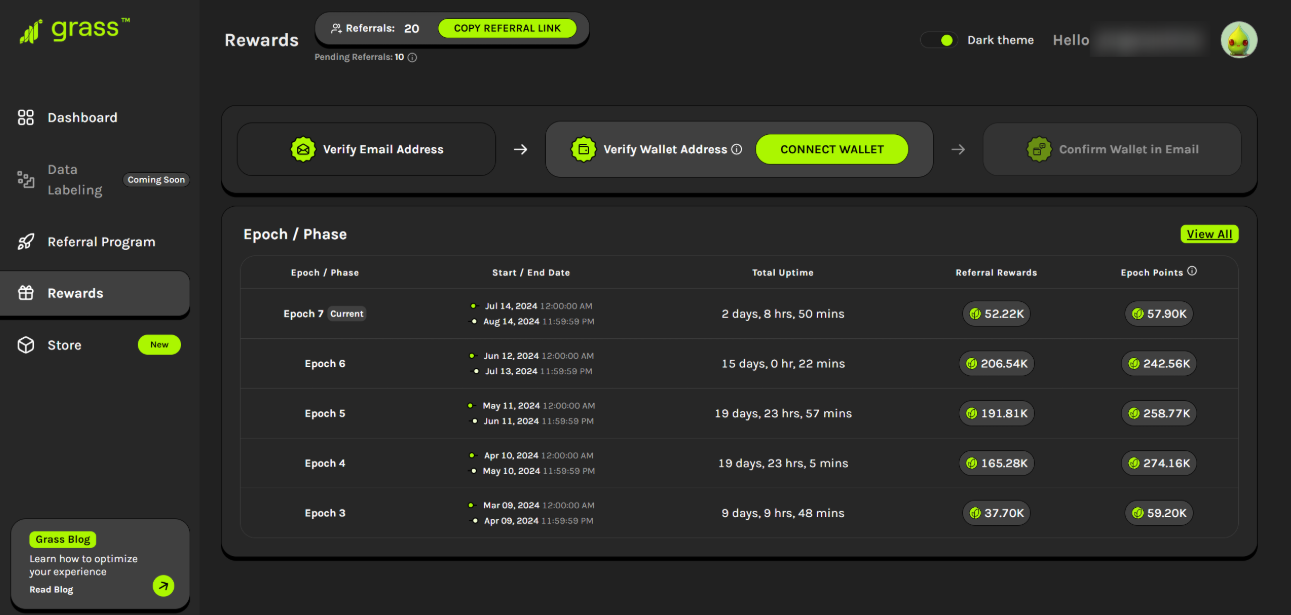Click the user avatar picture

click(1239, 40)
